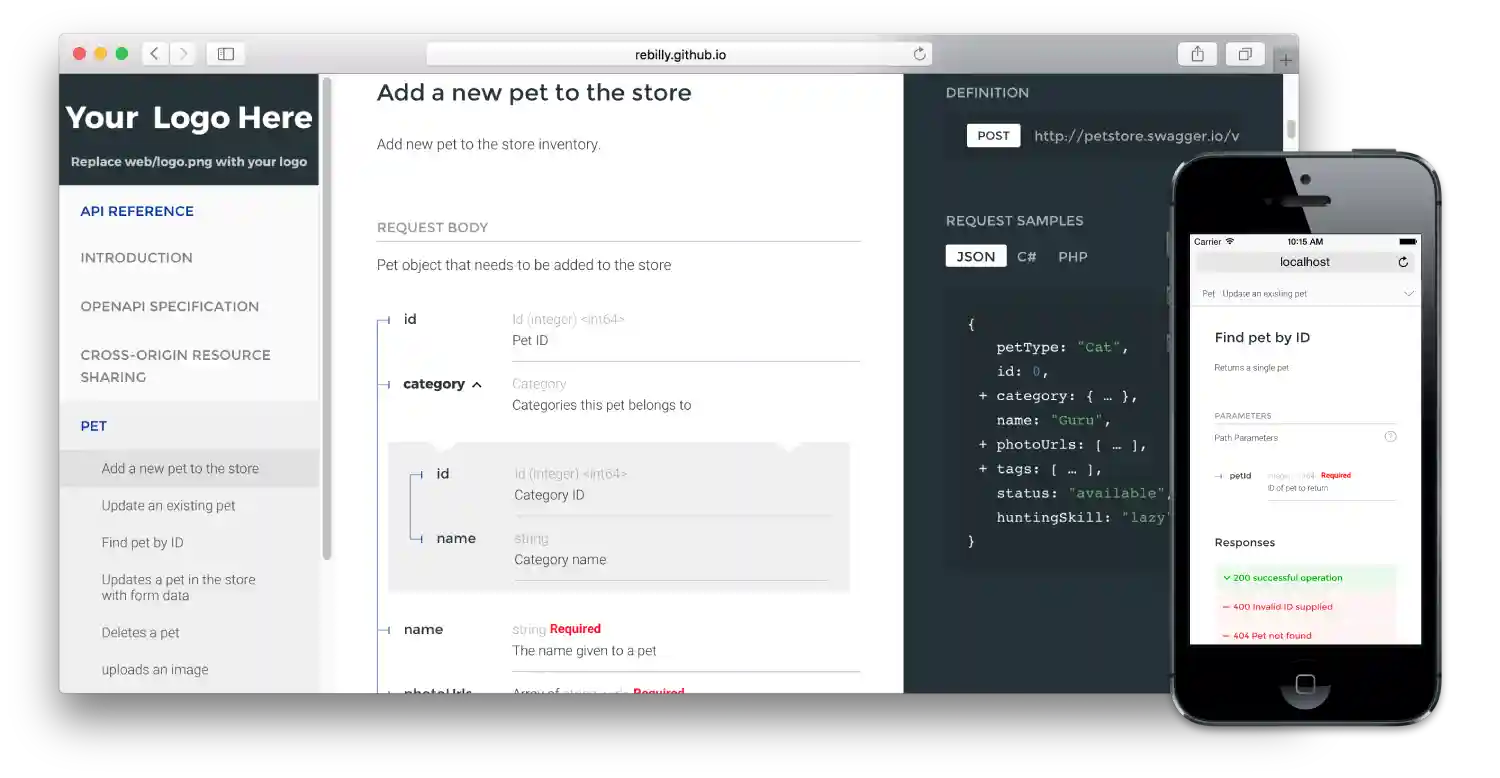Go back using the browser back arrow
Viewport: 1500px width, 778px height.
pos(155,54)
